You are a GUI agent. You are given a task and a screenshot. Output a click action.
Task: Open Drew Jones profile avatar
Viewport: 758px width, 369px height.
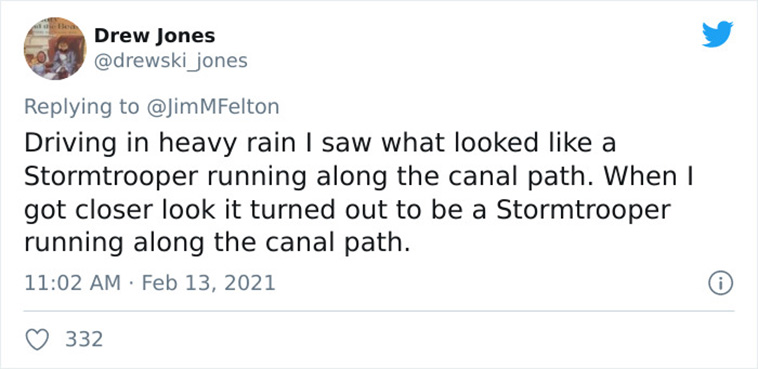click(55, 48)
